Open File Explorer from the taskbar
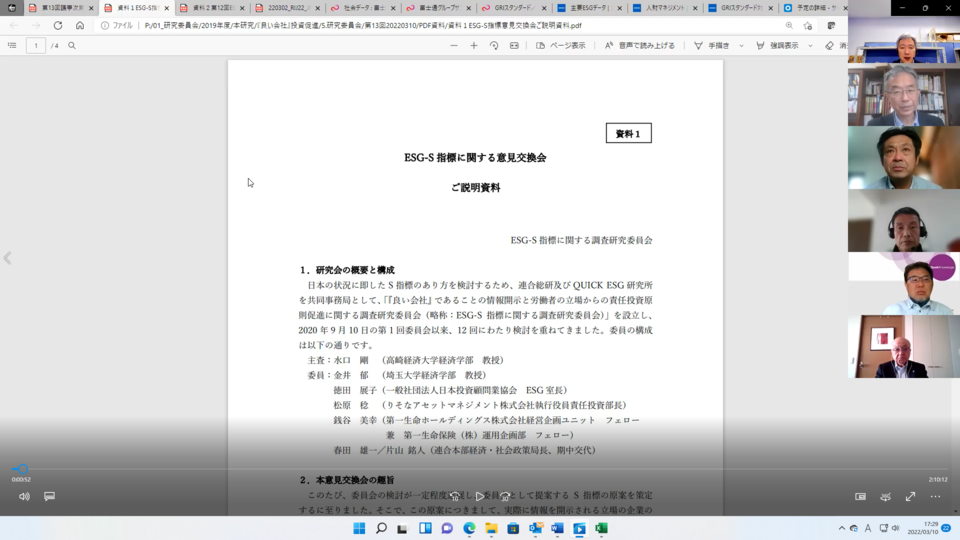 (x=491, y=528)
